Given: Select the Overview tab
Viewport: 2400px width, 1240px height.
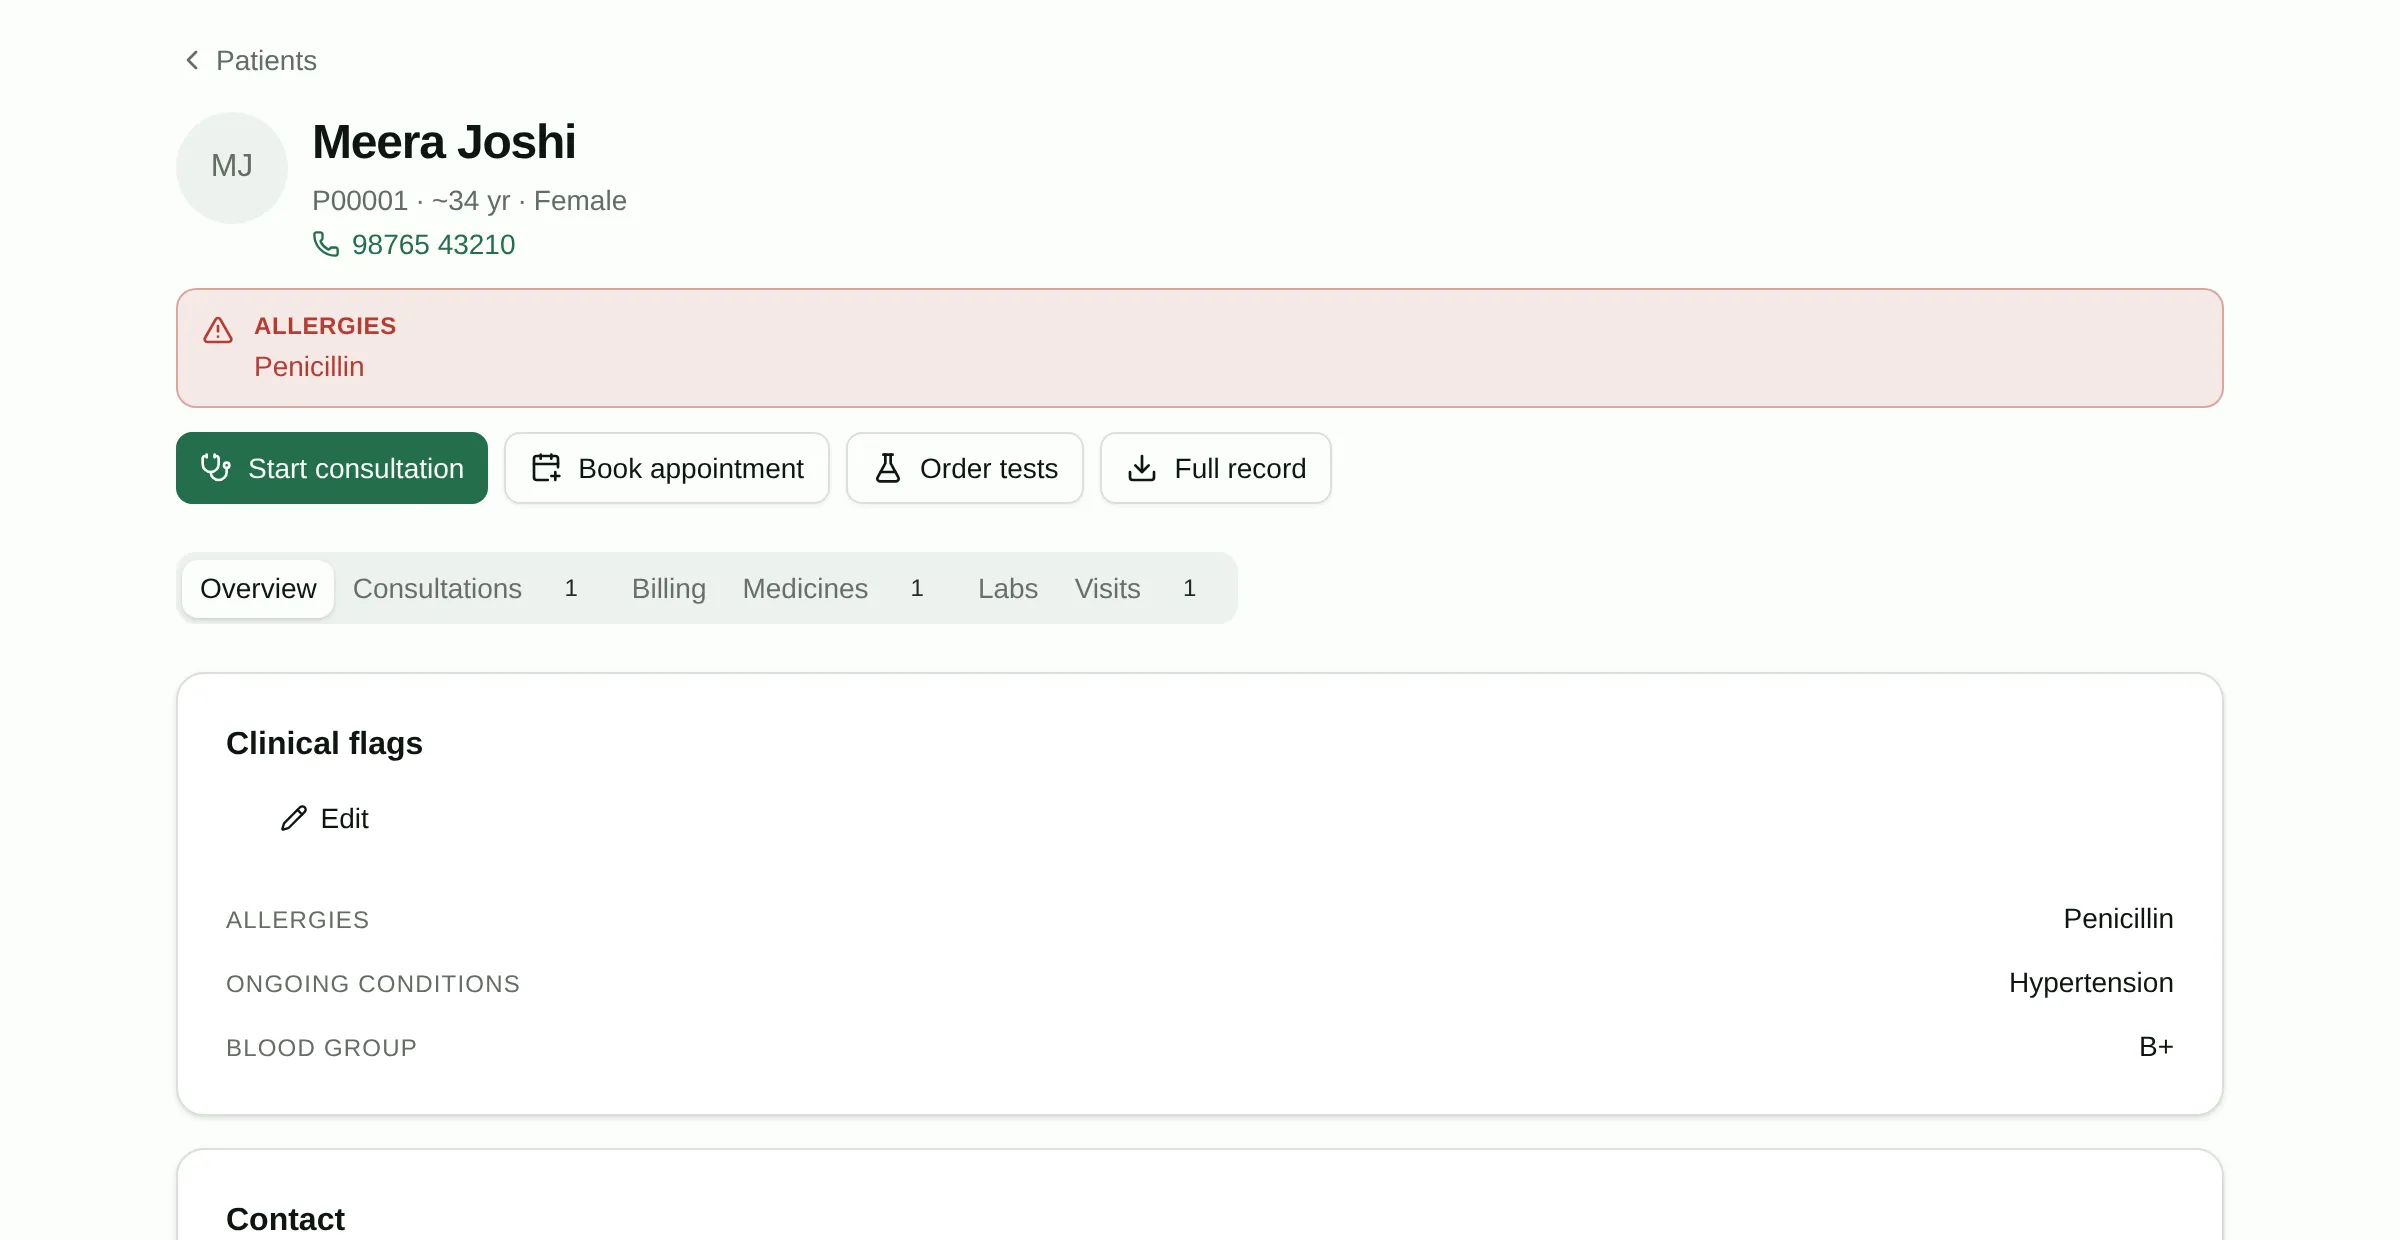Looking at the screenshot, I should [x=258, y=588].
